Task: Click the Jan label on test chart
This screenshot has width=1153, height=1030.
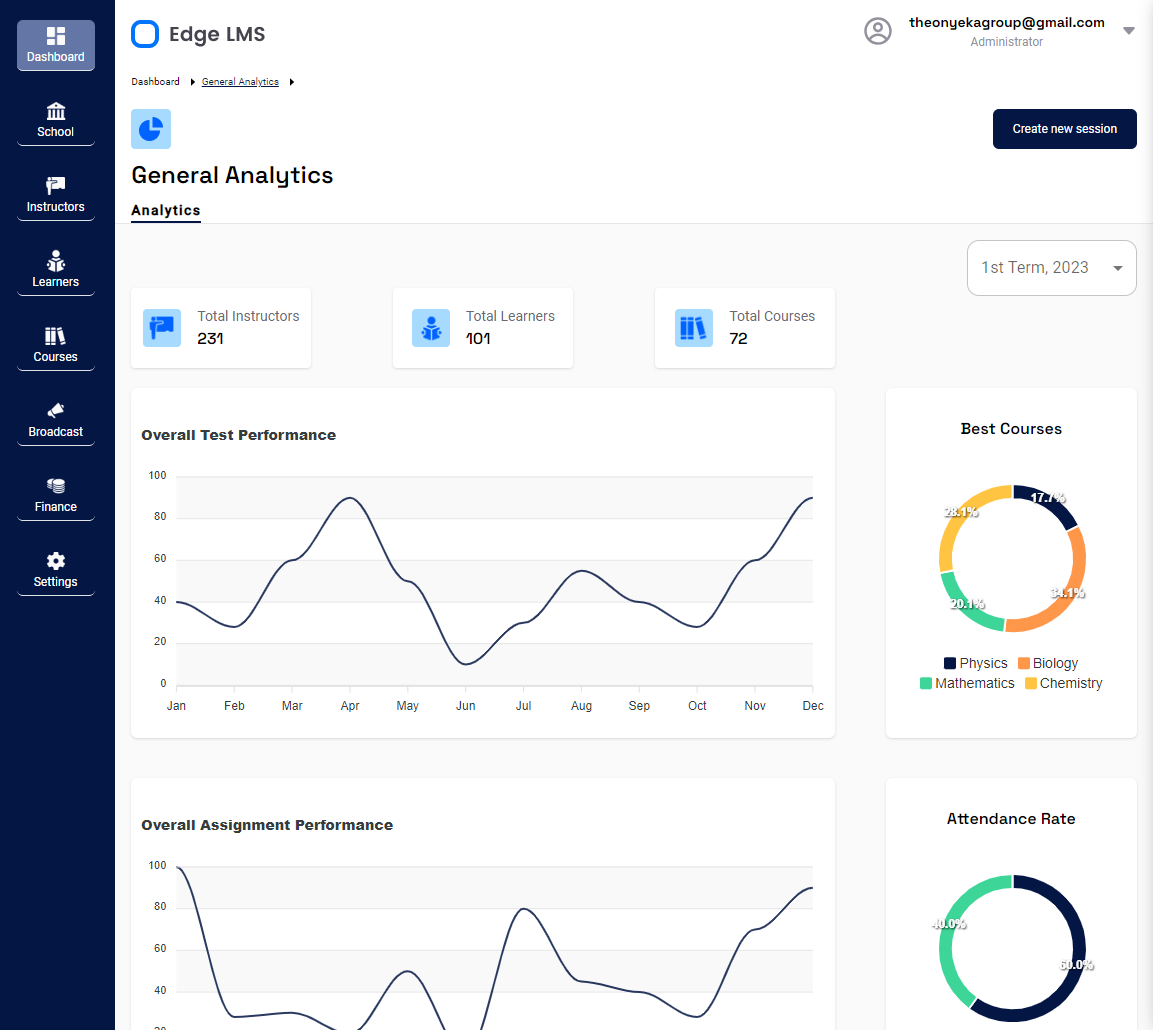Action: pos(176,706)
